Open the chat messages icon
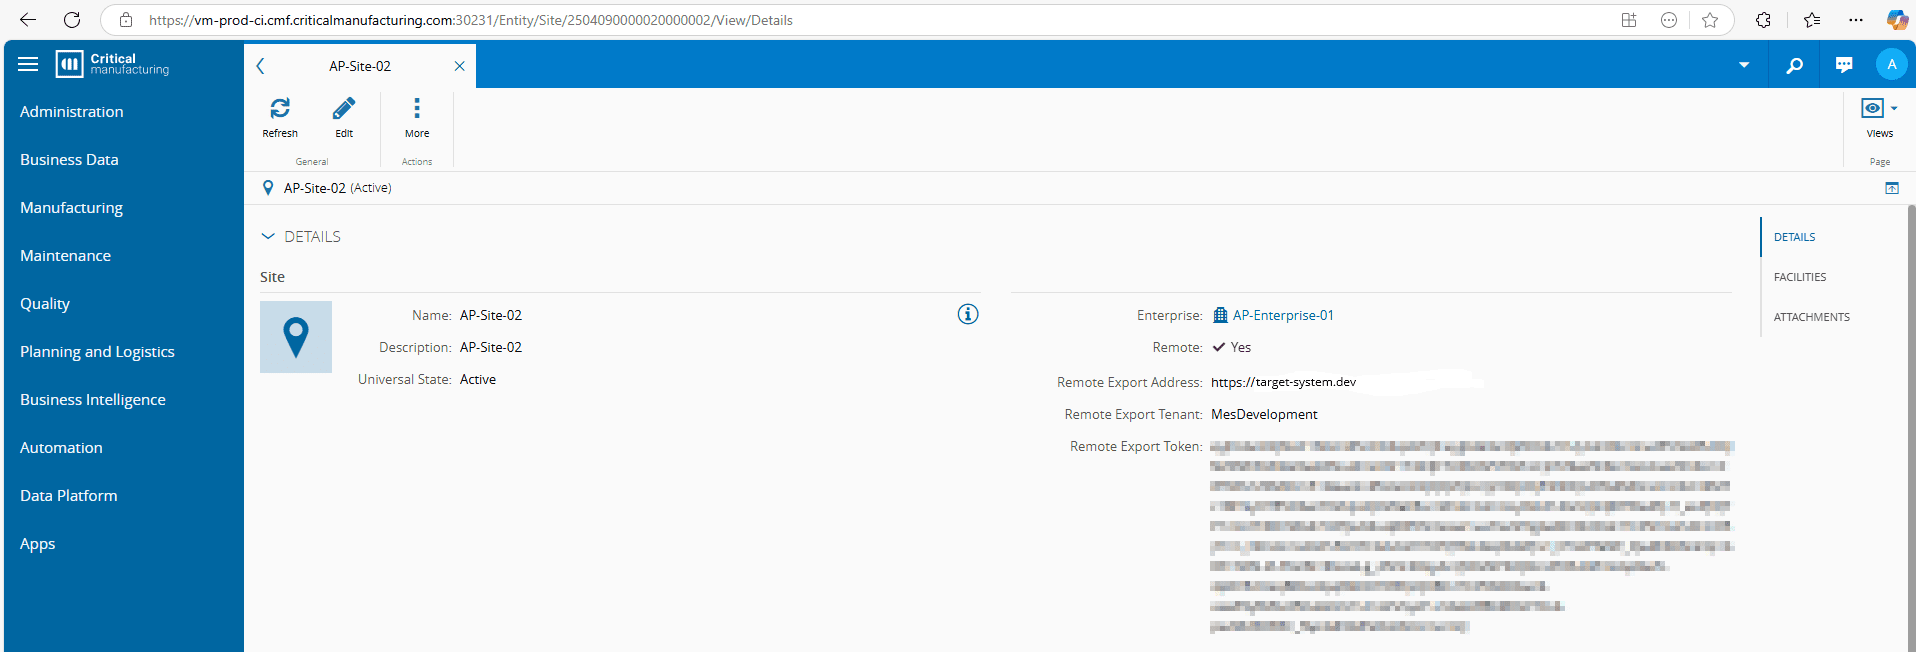1916x652 pixels. click(1844, 65)
